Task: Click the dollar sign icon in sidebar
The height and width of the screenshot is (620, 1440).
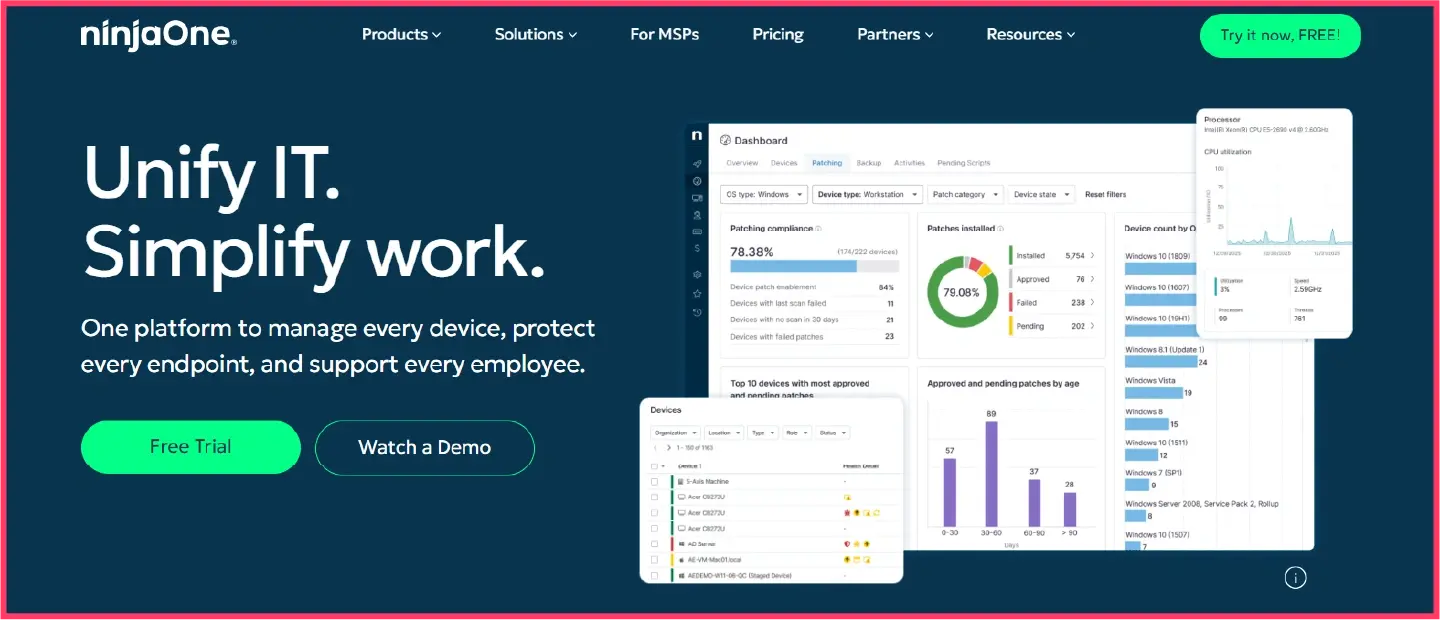Action: [x=697, y=248]
